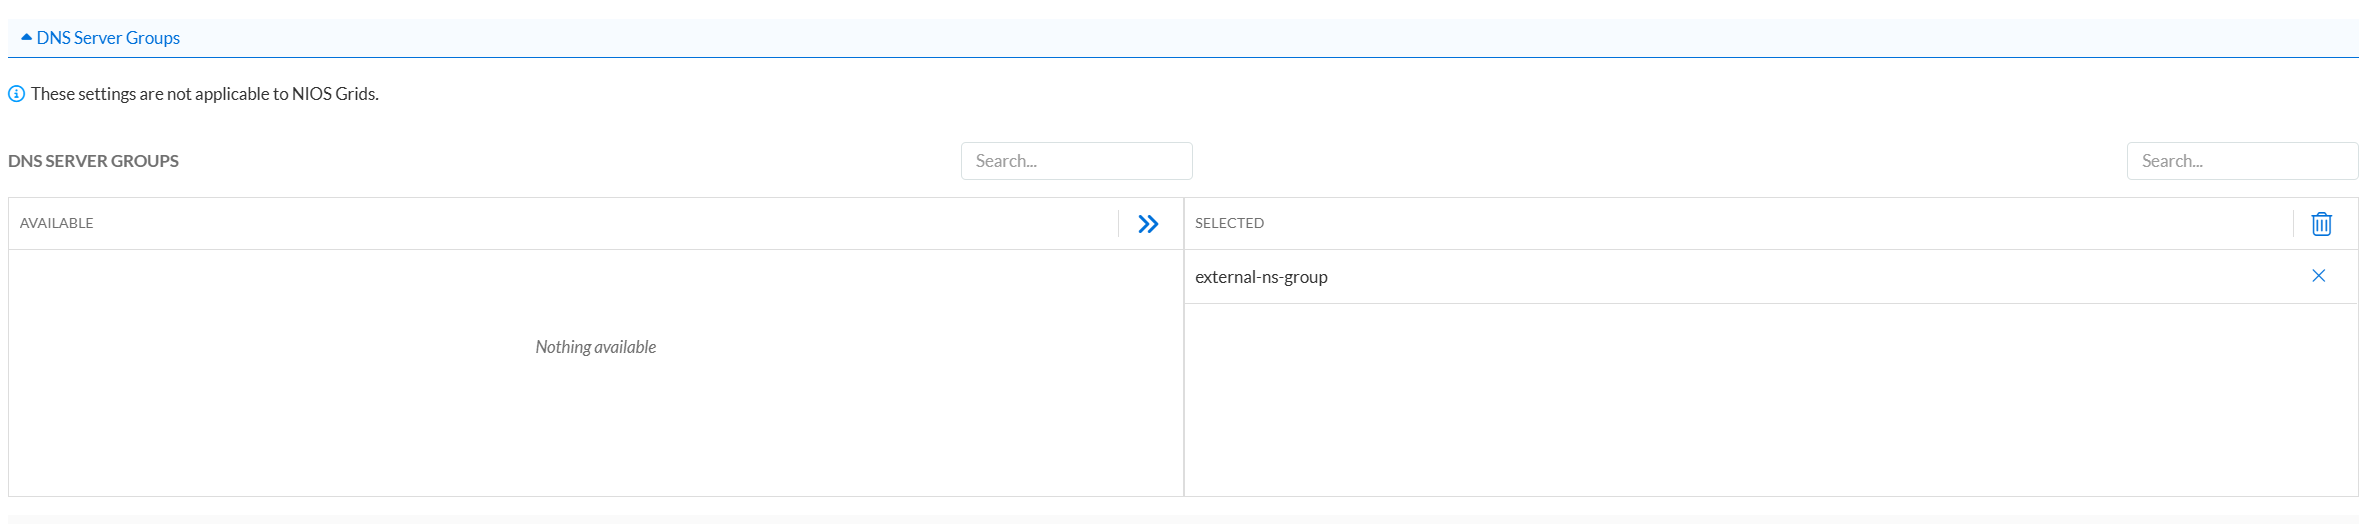Click the gray strip beneath the list panels
Image resolution: width=2366 pixels, height=524 pixels.
1183,518
